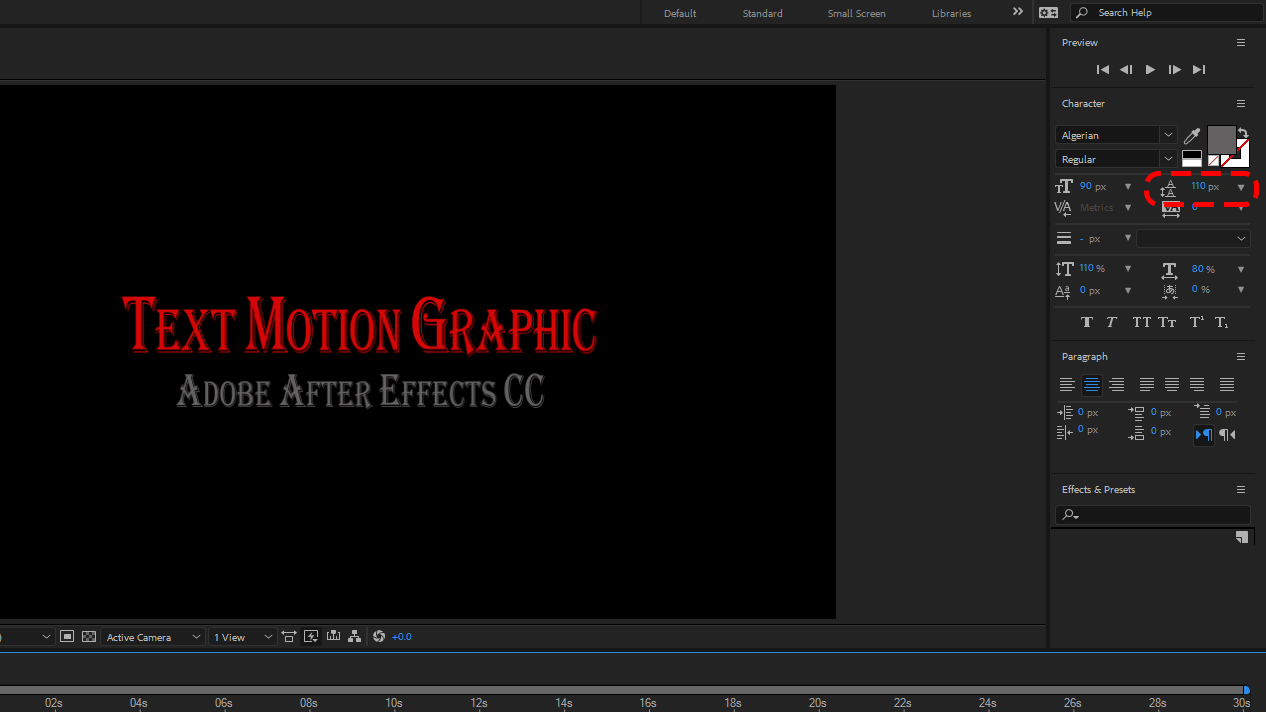1266x712 pixels.
Task: Toggle transparency grid checkerboard icon
Action: coord(89,636)
